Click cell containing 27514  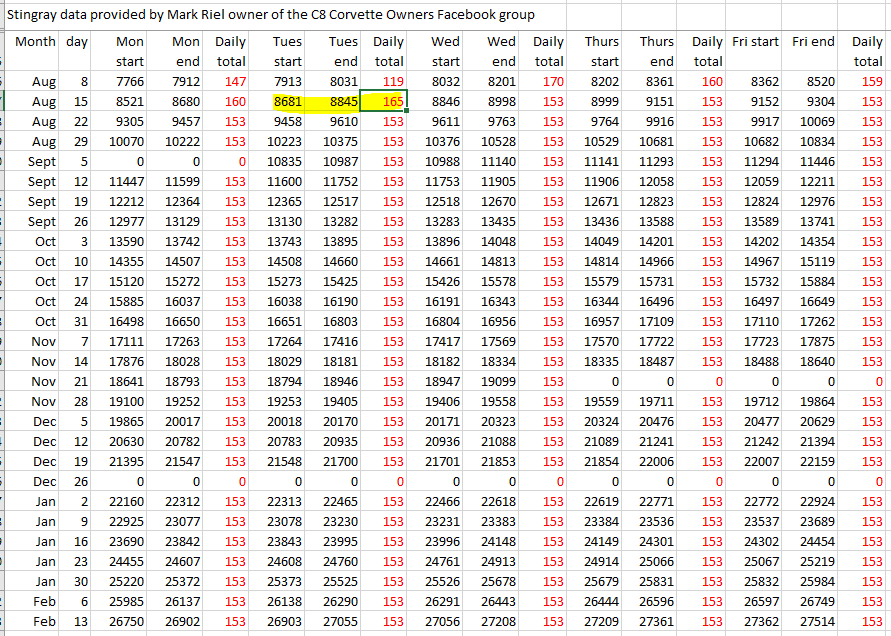(815, 621)
